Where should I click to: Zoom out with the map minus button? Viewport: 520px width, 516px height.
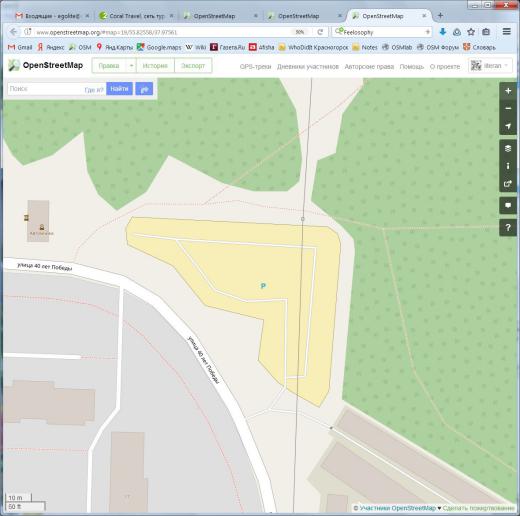coord(508,108)
